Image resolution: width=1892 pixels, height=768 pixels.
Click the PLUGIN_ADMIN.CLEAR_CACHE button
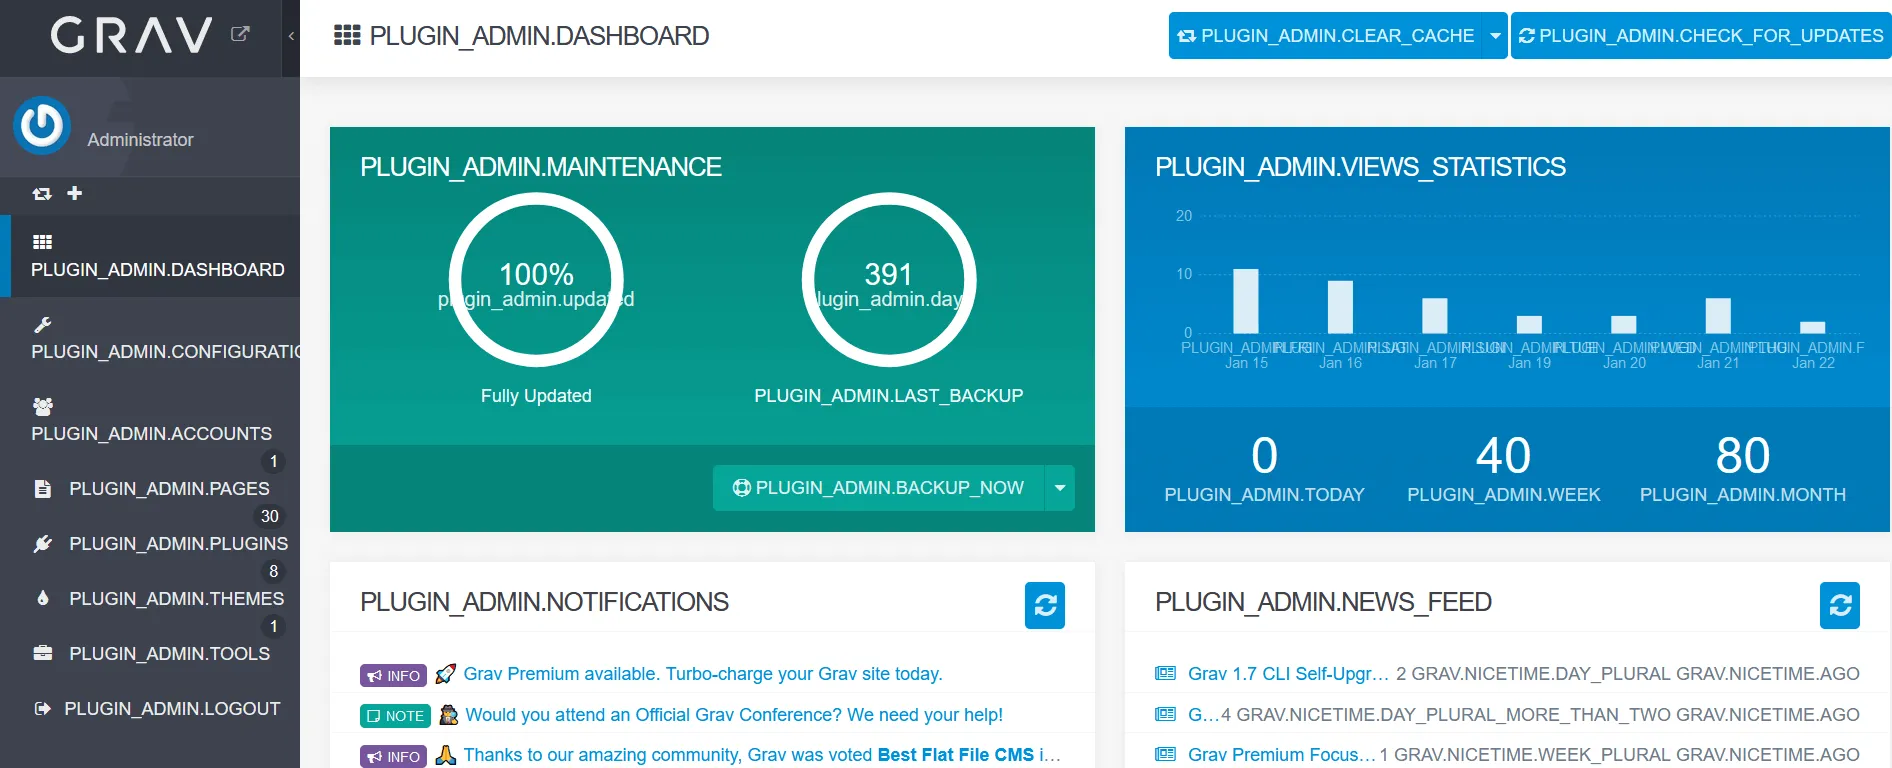point(1326,36)
